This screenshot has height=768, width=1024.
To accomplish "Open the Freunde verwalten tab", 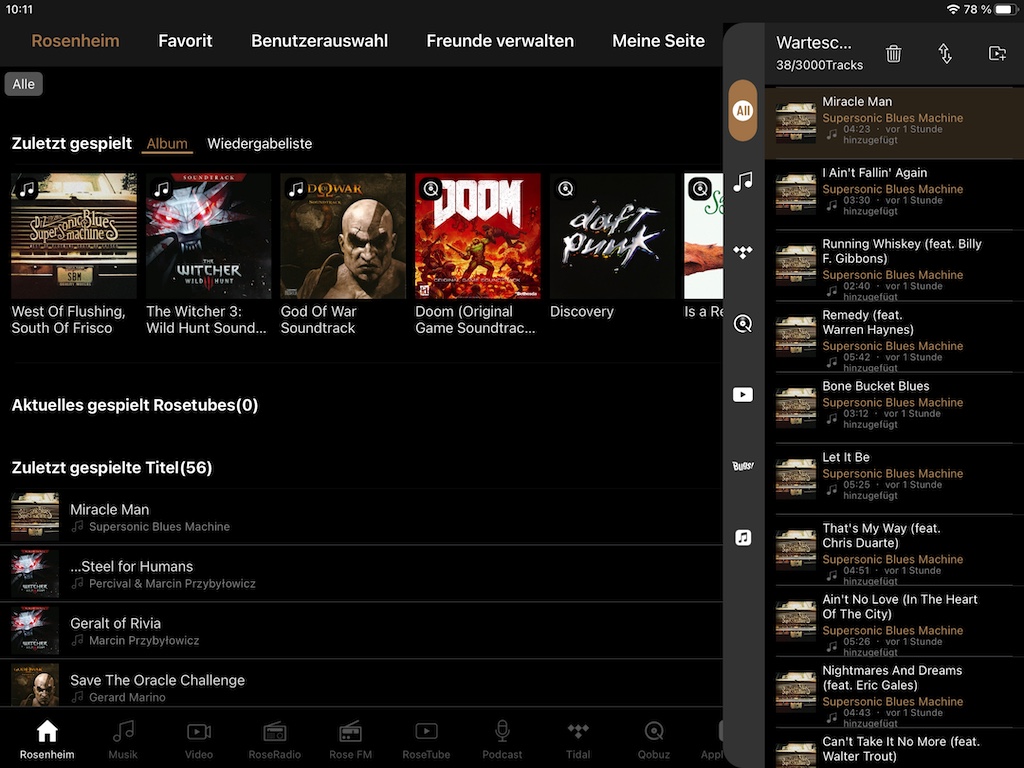I will point(500,40).
